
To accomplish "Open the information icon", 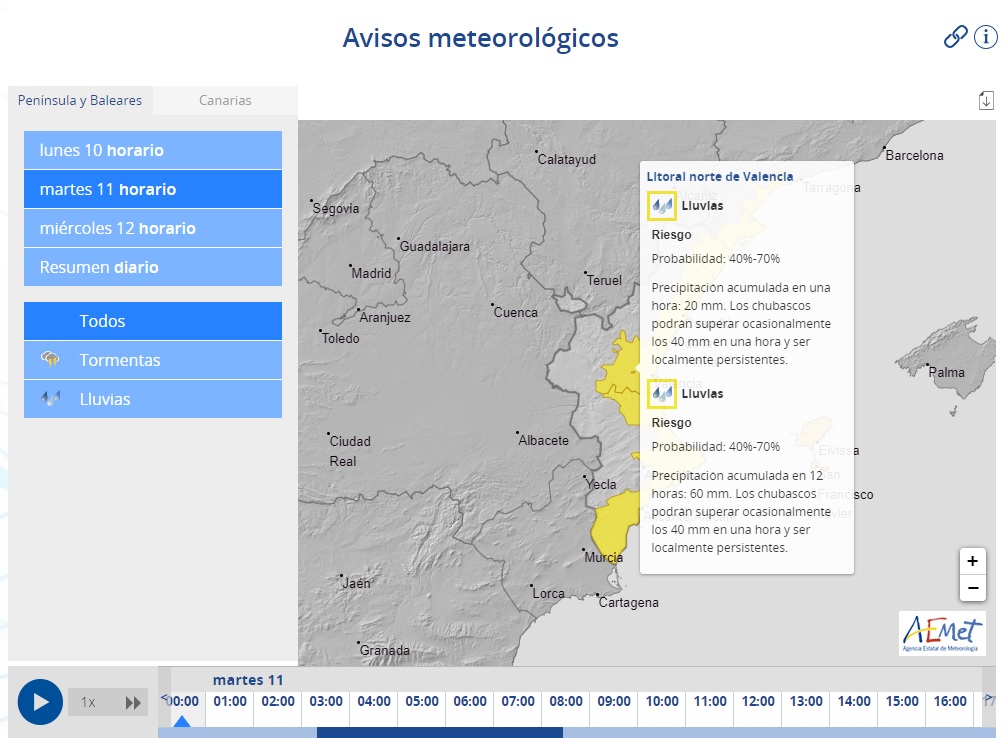I will [x=986, y=37].
